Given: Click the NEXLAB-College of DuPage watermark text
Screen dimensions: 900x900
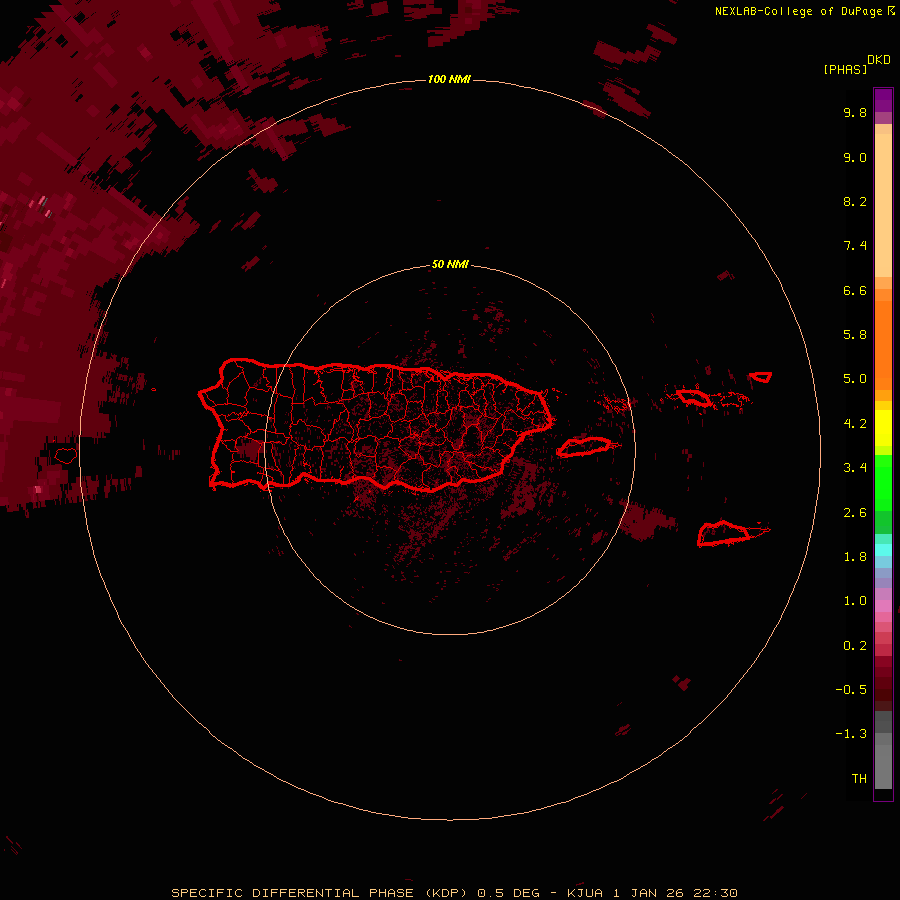Looking at the screenshot, I should [805, 11].
